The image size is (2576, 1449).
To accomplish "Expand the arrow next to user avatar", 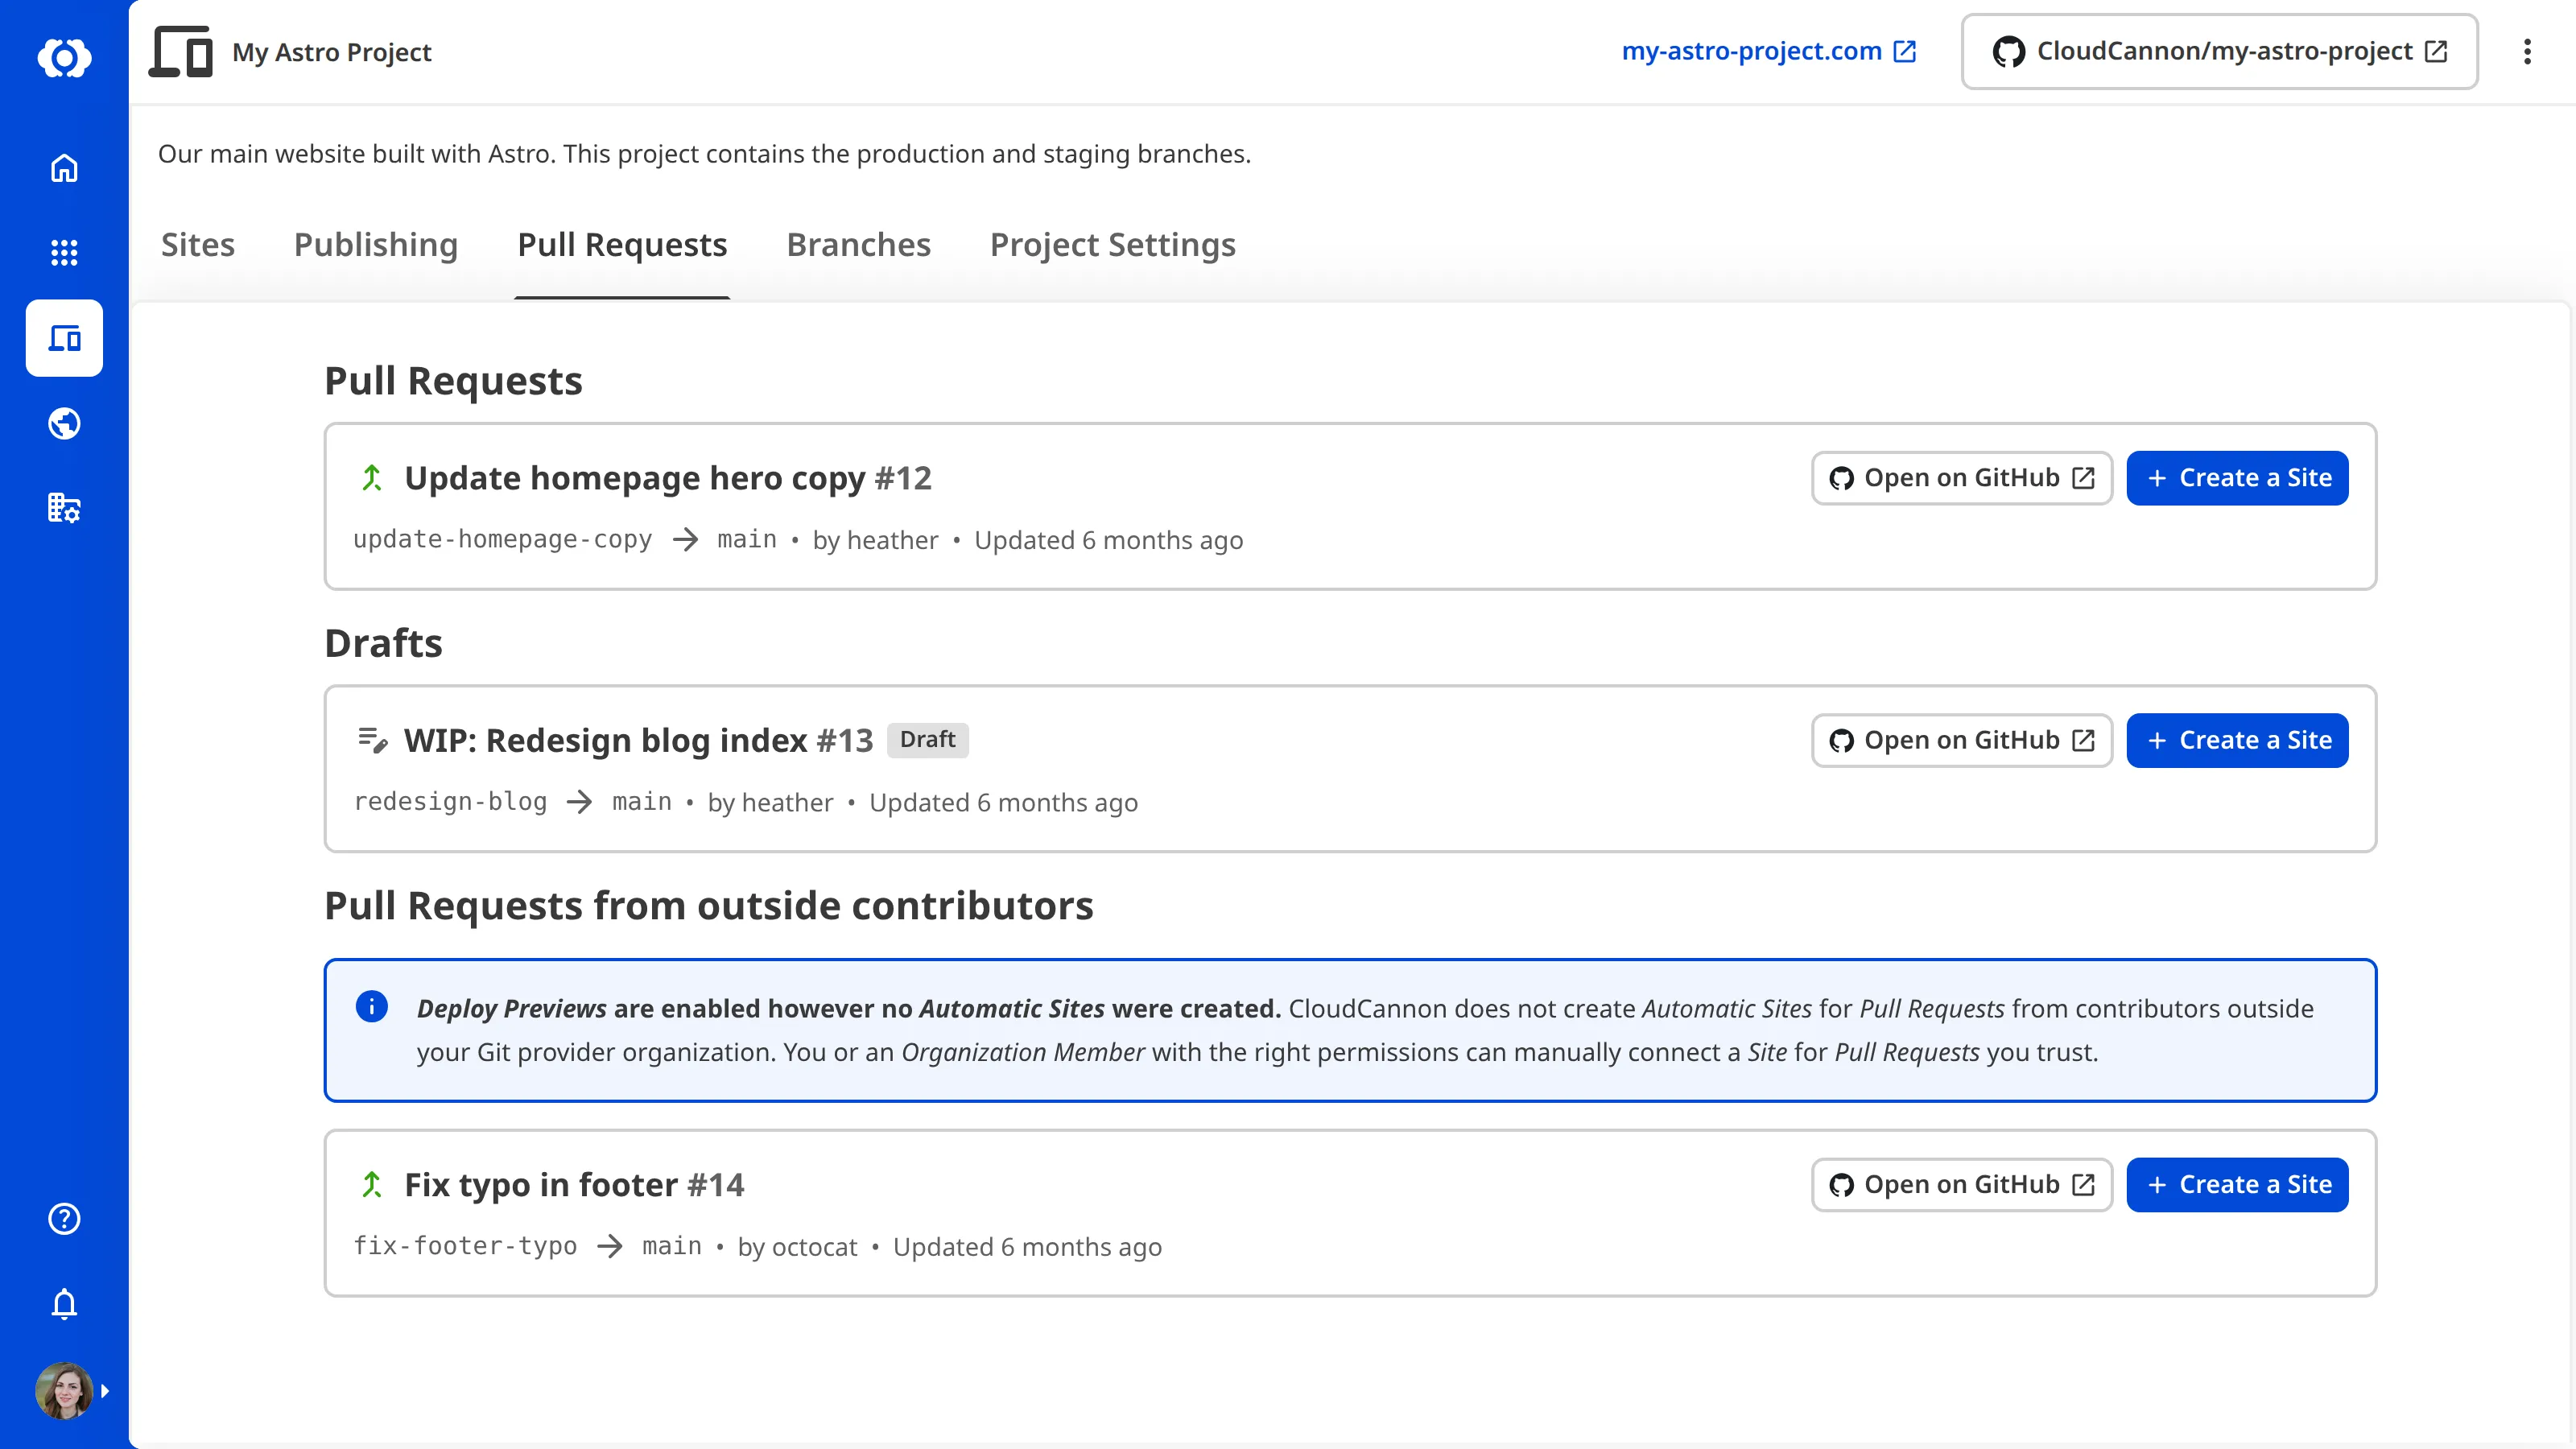I will pos(105,1390).
